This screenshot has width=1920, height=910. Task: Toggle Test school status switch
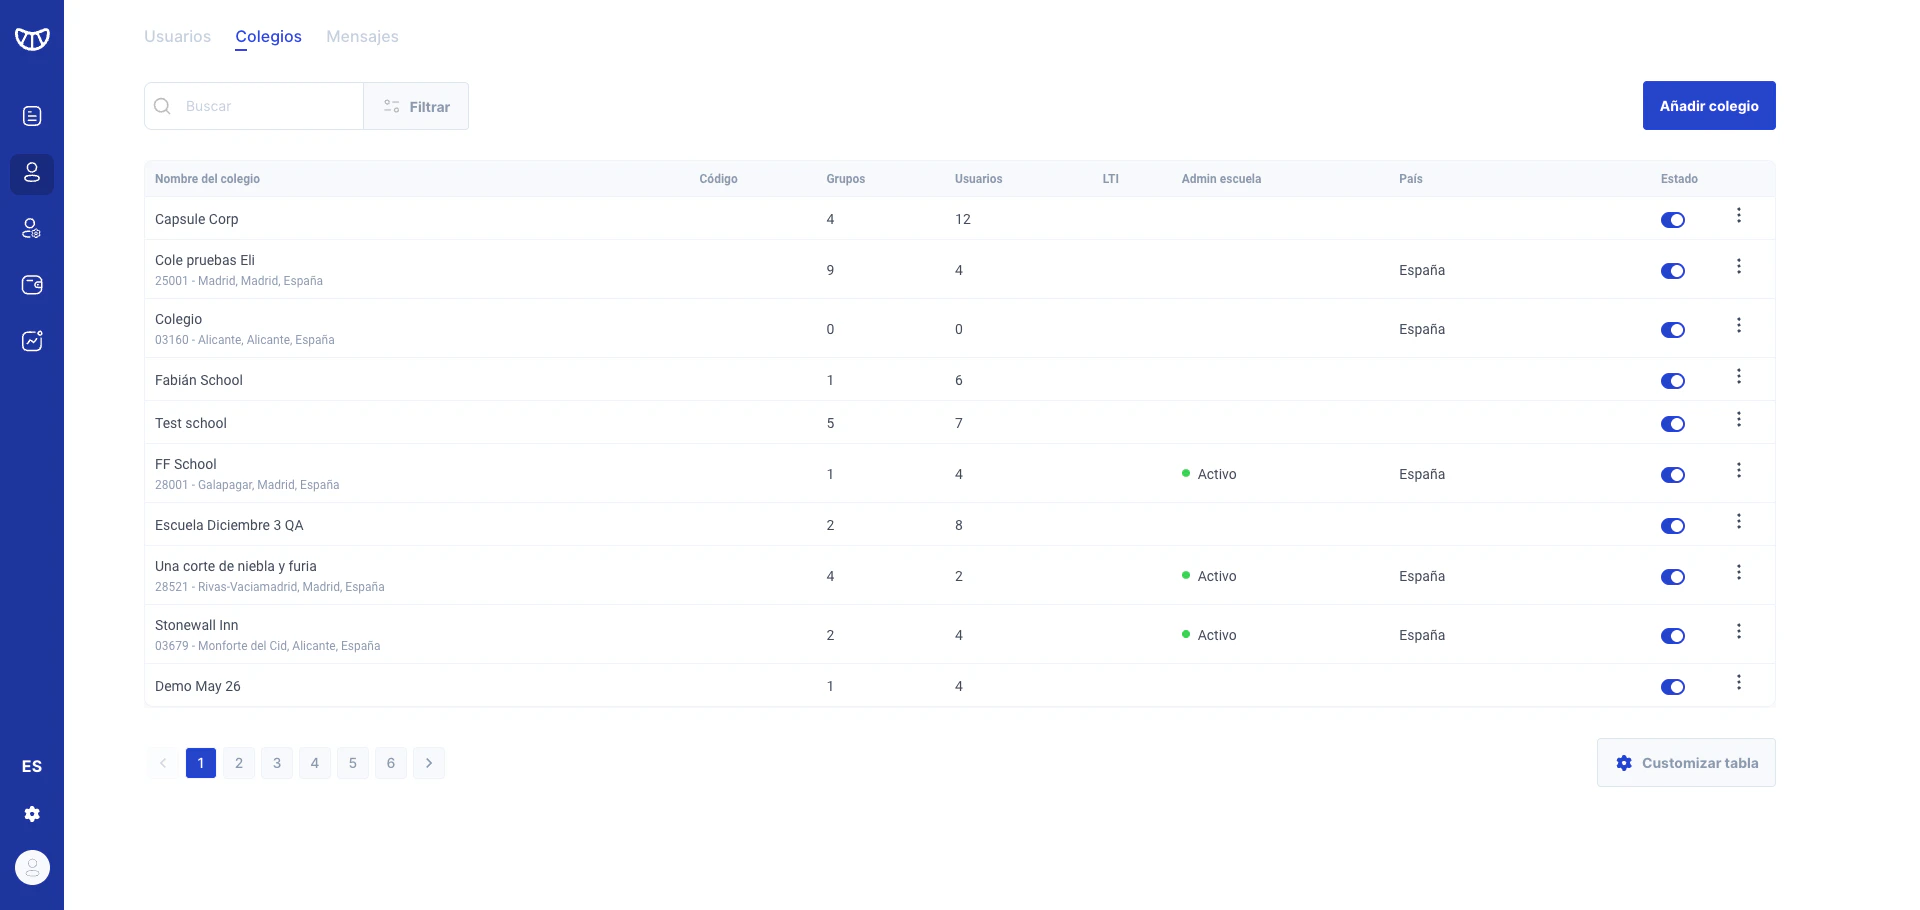(x=1673, y=424)
